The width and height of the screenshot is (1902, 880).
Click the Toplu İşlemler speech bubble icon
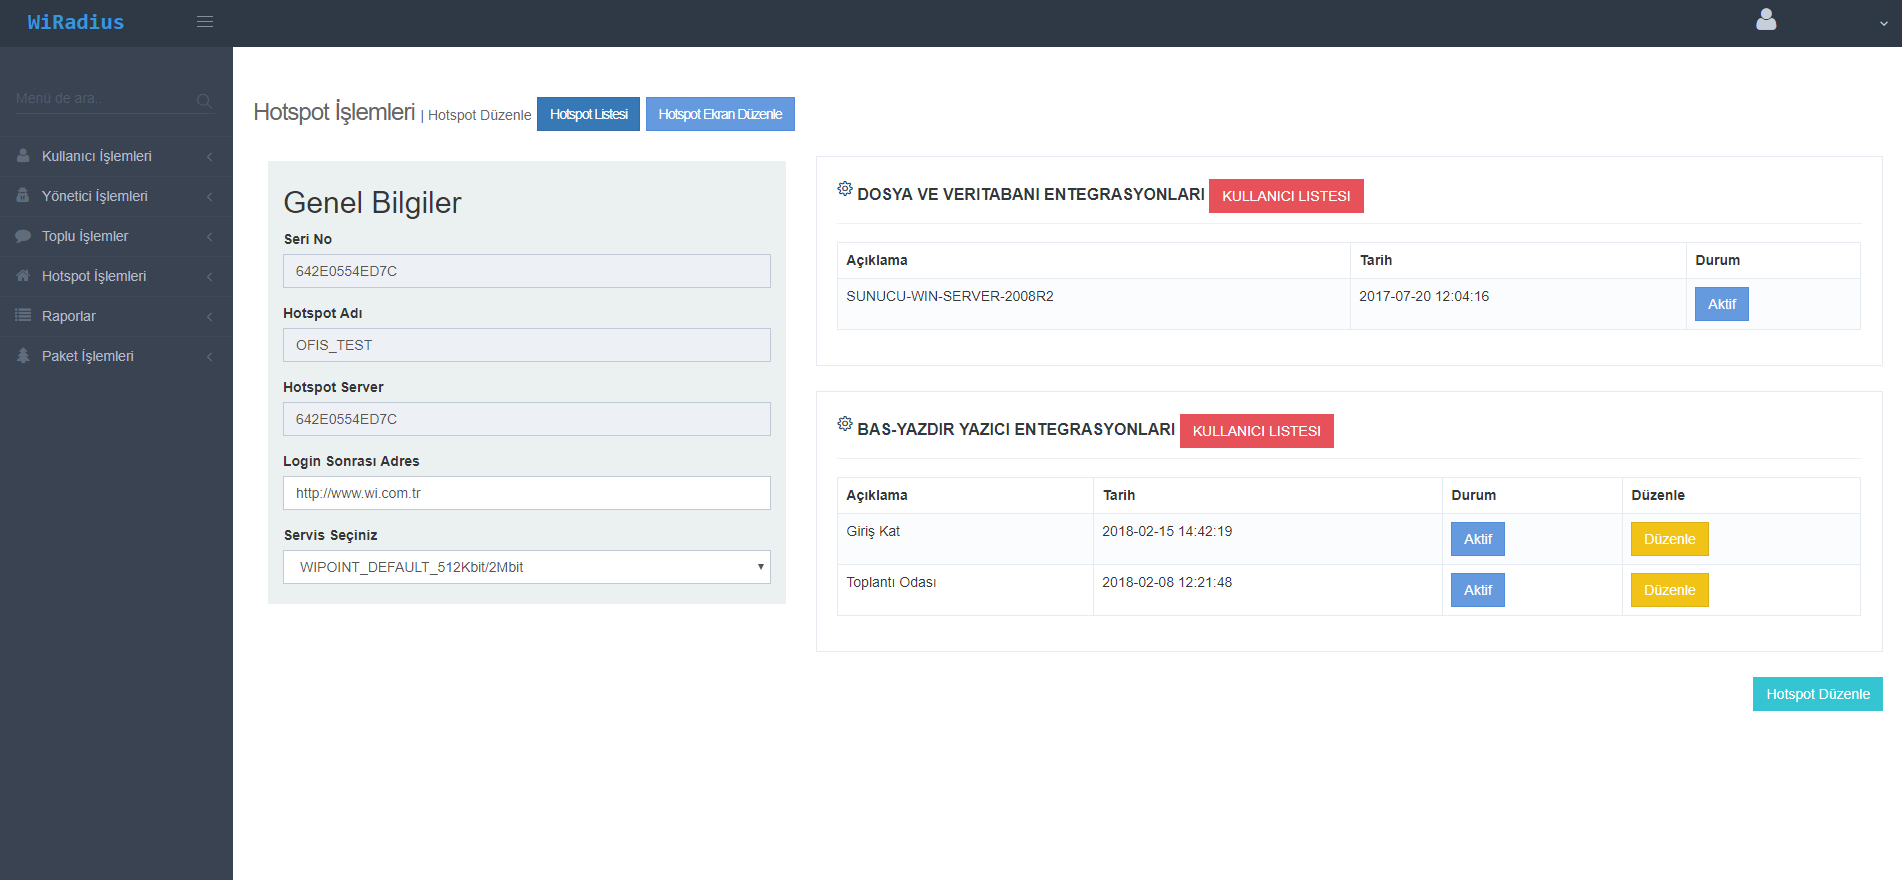click(23, 236)
